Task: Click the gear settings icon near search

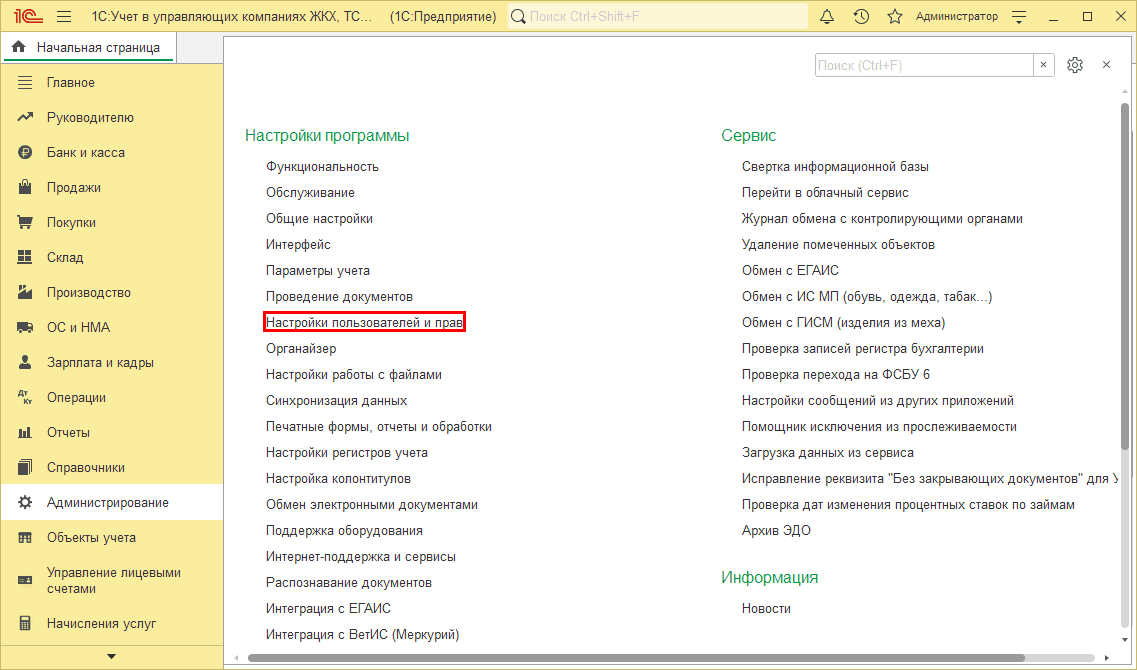Action: click(x=1075, y=65)
